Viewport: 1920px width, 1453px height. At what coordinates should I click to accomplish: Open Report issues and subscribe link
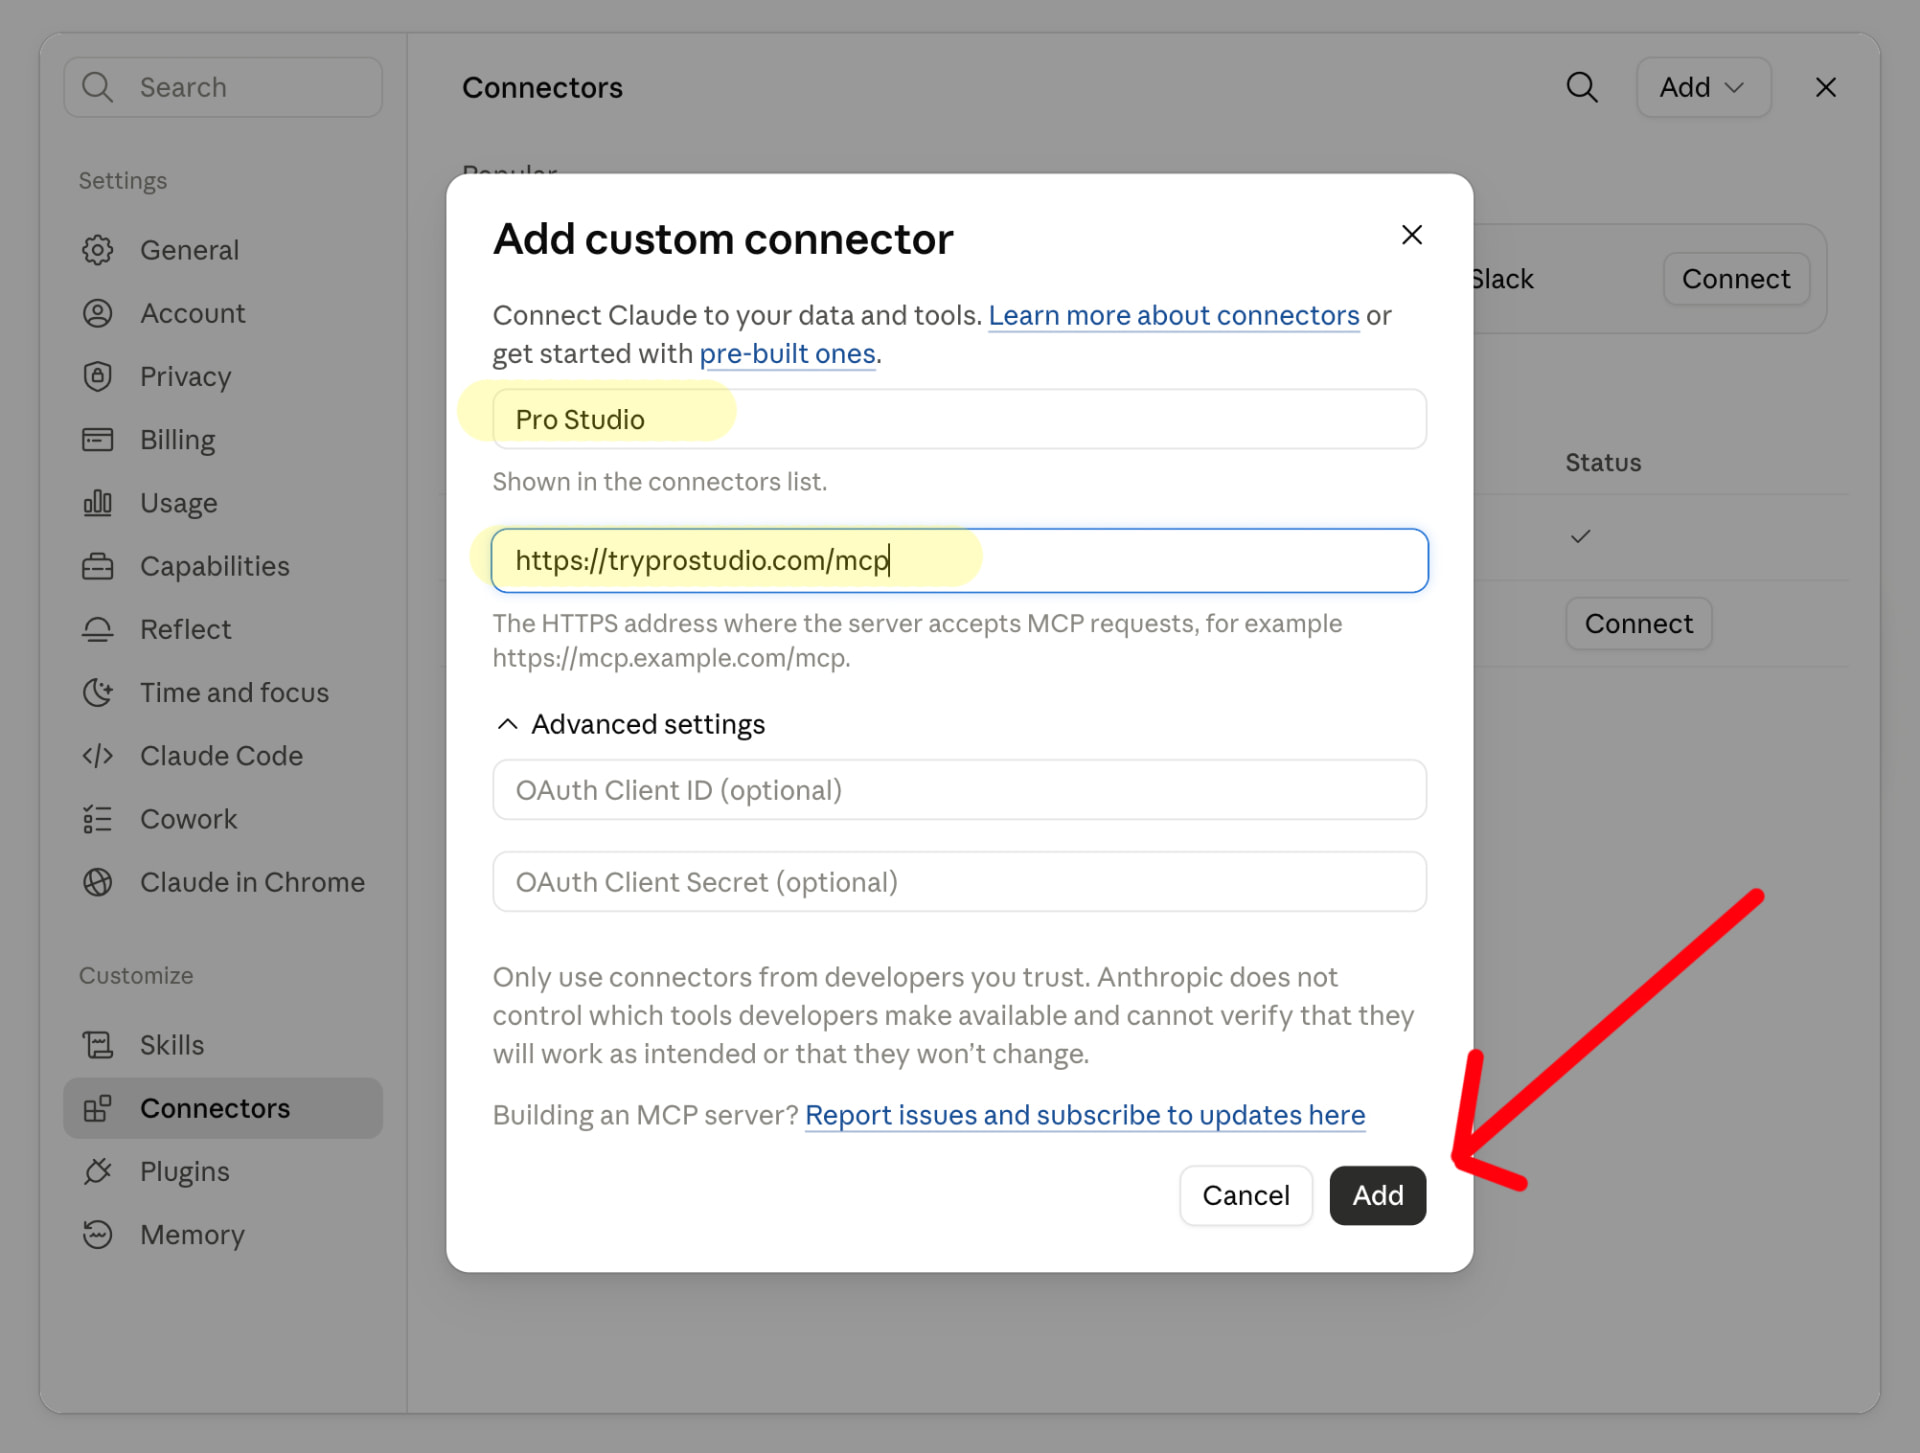pyautogui.click(x=1085, y=1115)
